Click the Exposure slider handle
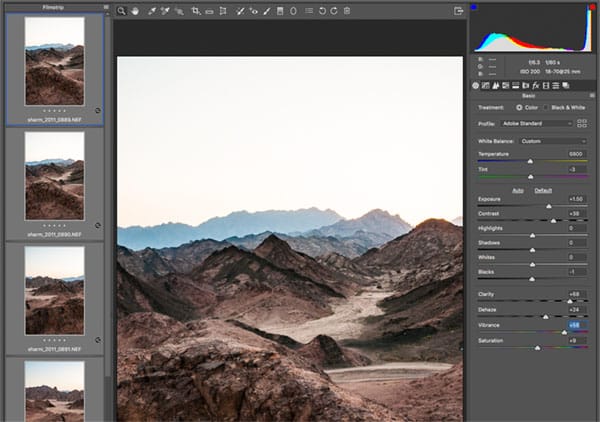The width and height of the screenshot is (600, 422). (549, 206)
